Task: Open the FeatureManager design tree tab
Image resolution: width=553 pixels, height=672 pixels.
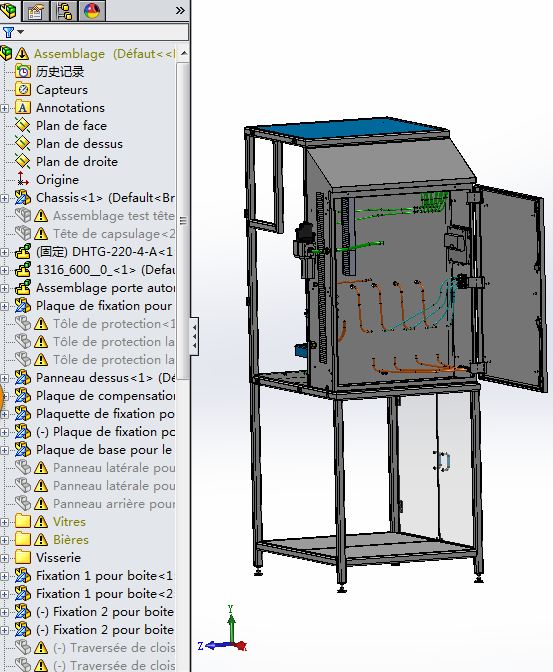Action: coord(9,9)
